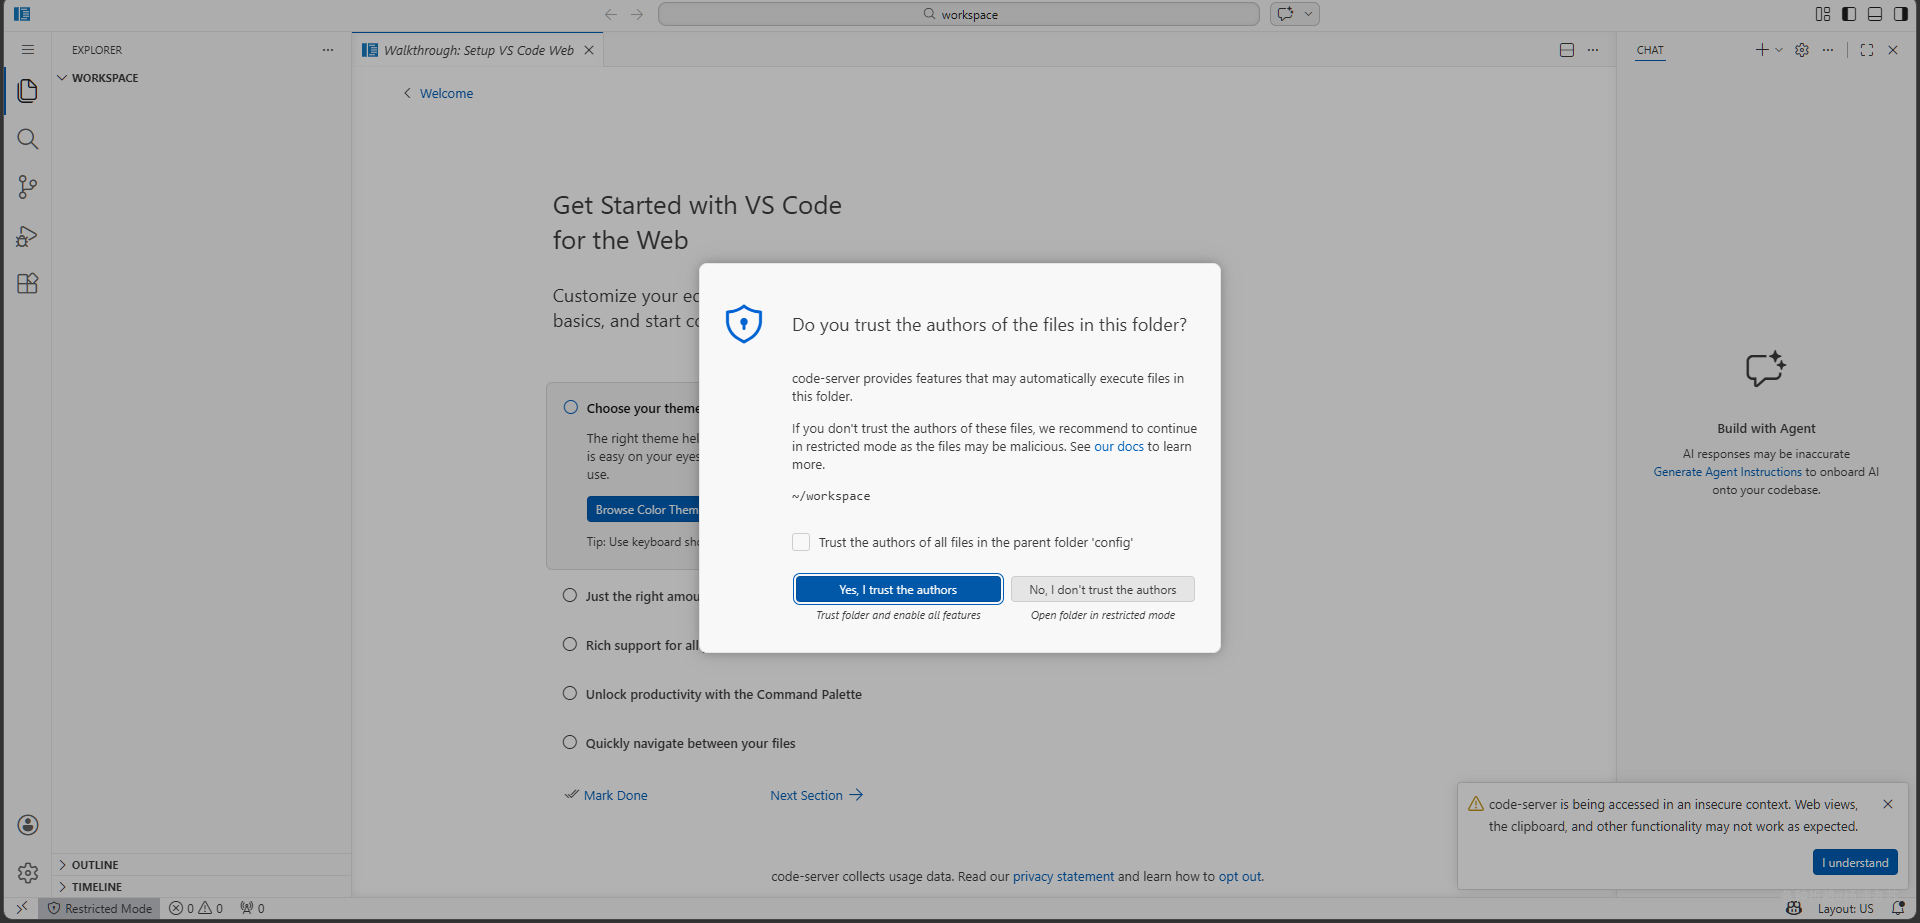The image size is (1920, 923).
Task: Open the new chat dropdown arrow
Action: tap(1779, 50)
